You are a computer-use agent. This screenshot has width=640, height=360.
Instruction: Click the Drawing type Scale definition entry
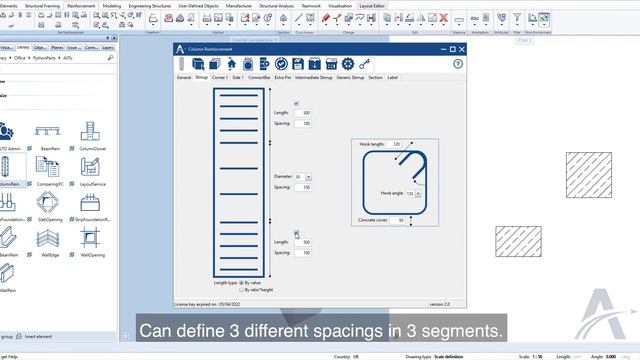[434, 356]
